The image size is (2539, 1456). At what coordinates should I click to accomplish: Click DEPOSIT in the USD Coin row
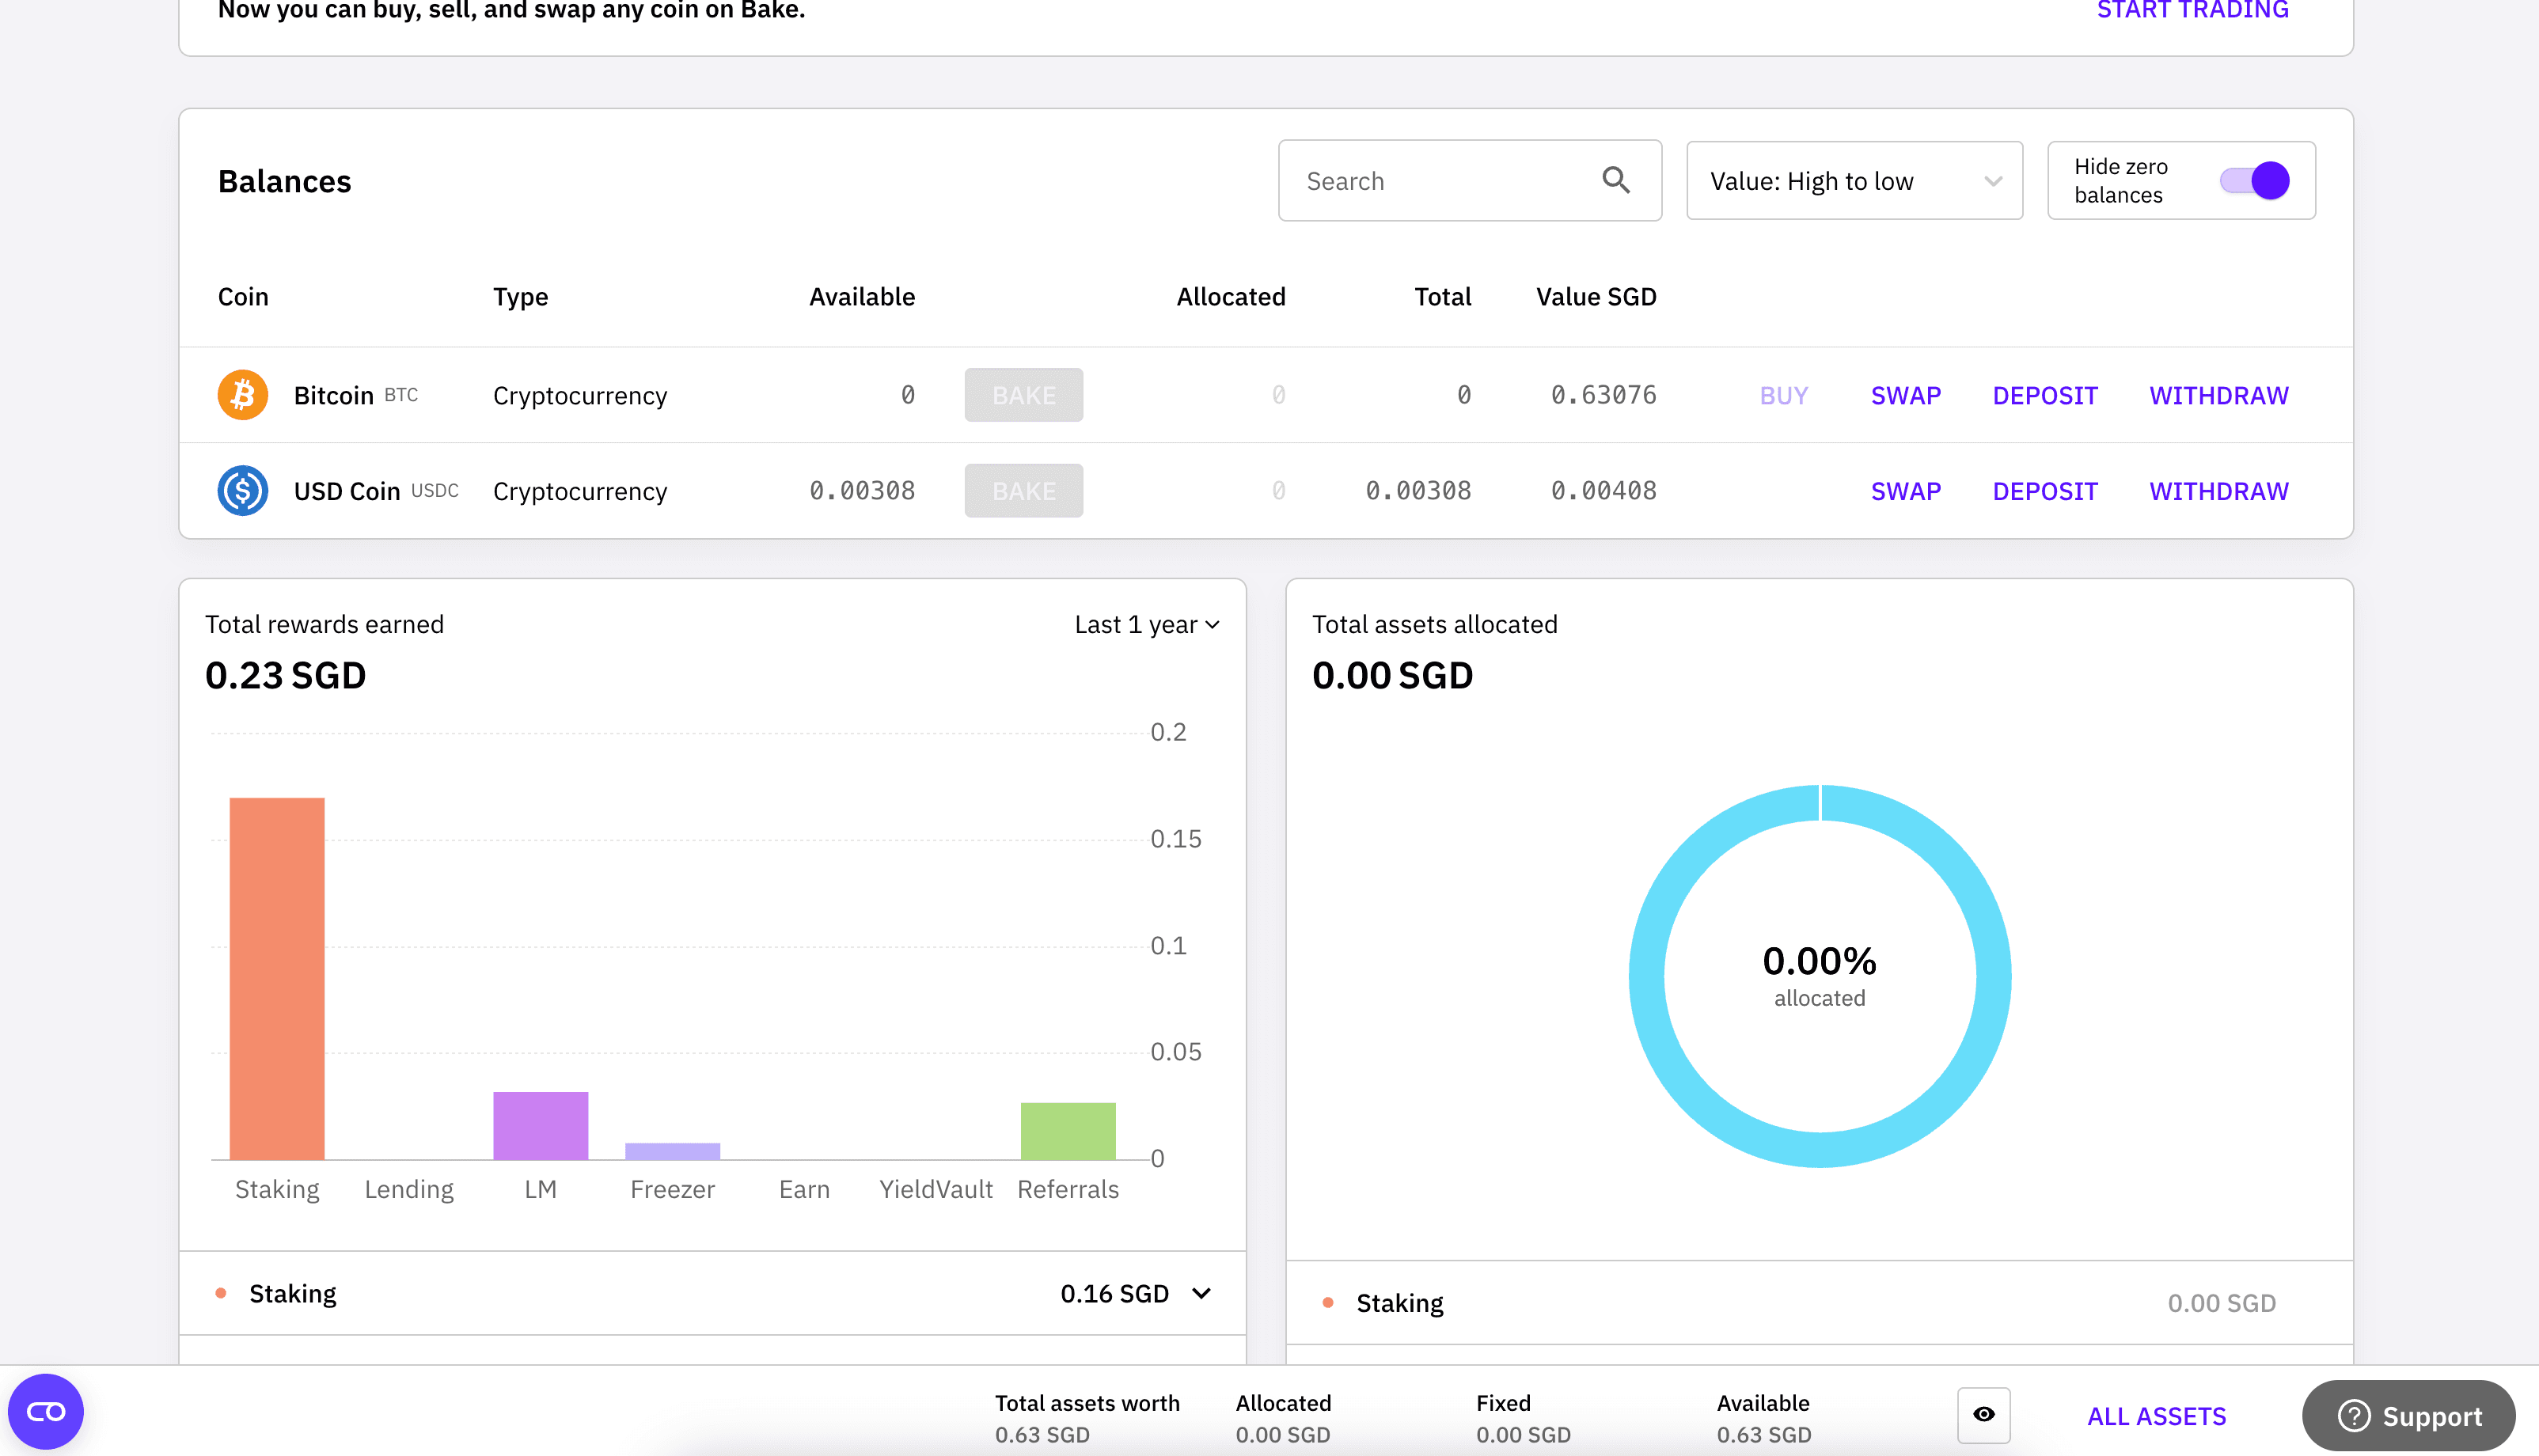(2045, 492)
